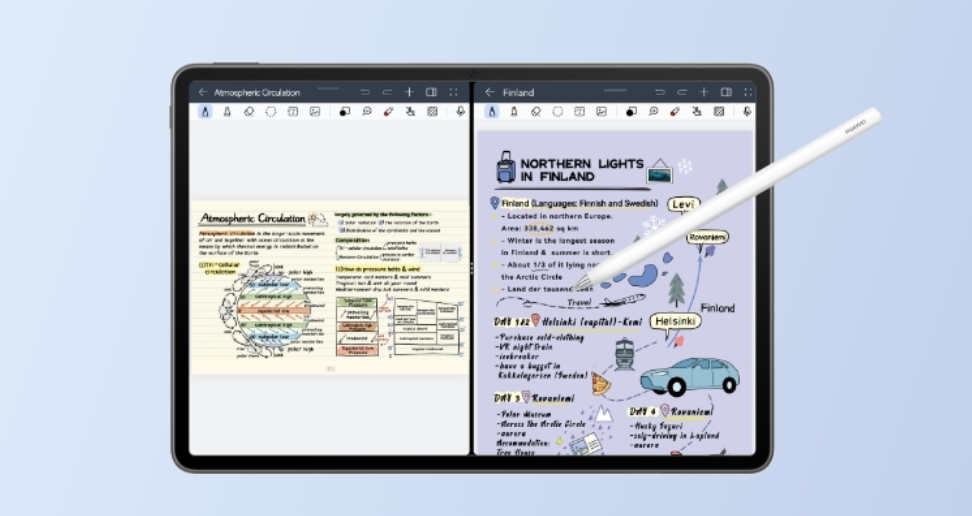
Task: Insert text box in Atmospheric Circulation note
Action: [293, 112]
